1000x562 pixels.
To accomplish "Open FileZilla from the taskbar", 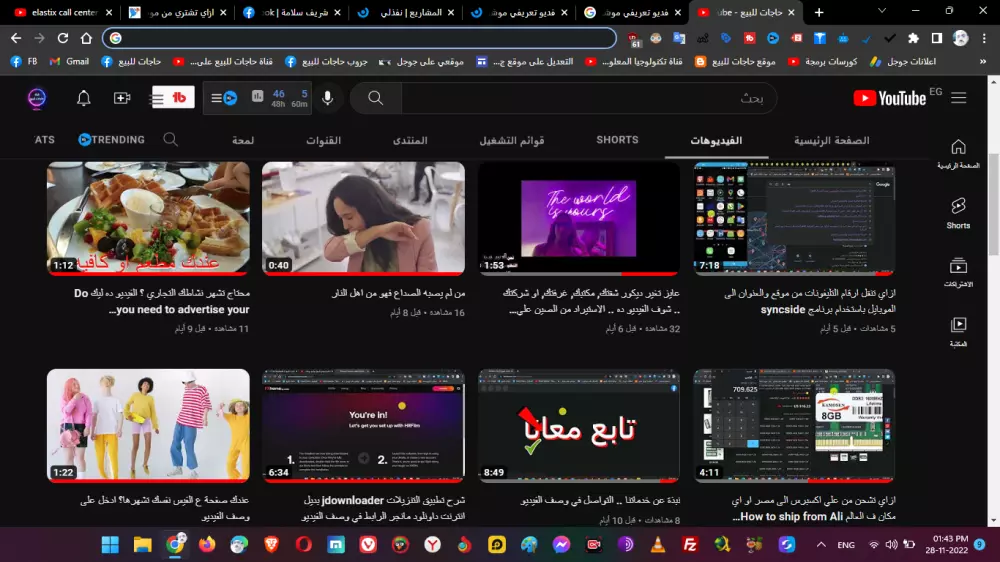I will 689,544.
